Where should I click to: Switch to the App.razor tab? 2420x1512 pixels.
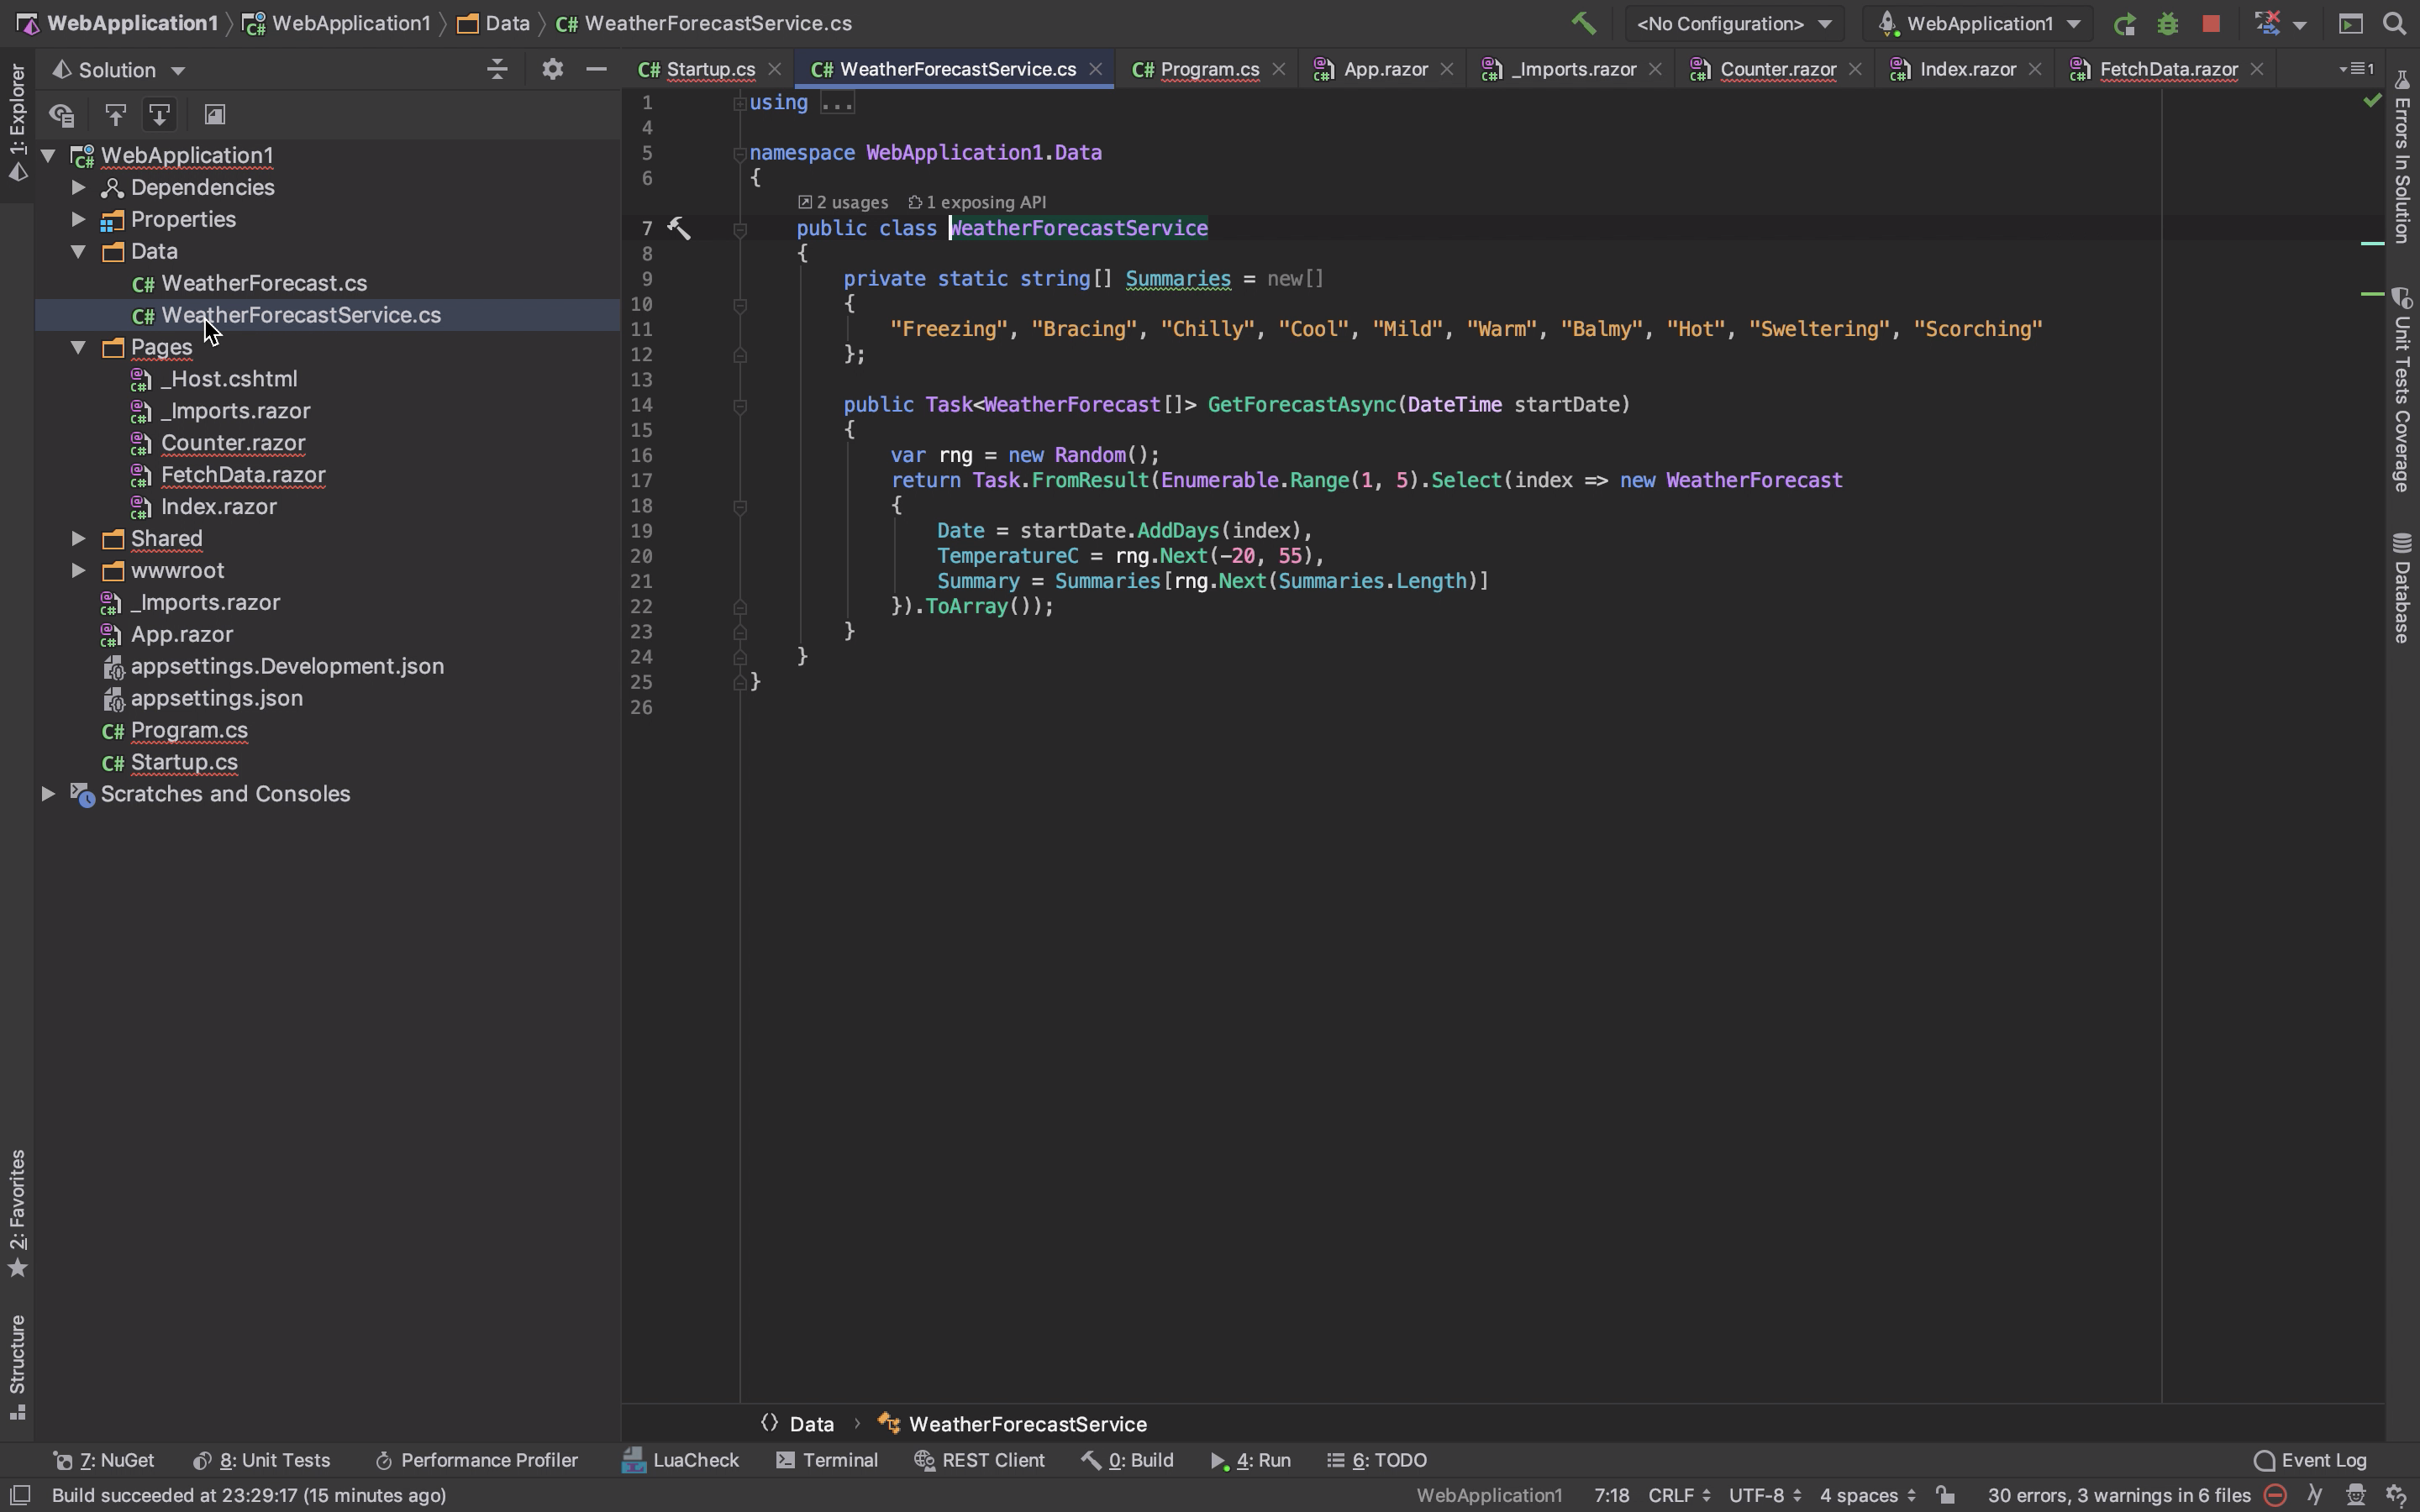(x=1384, y=69)
